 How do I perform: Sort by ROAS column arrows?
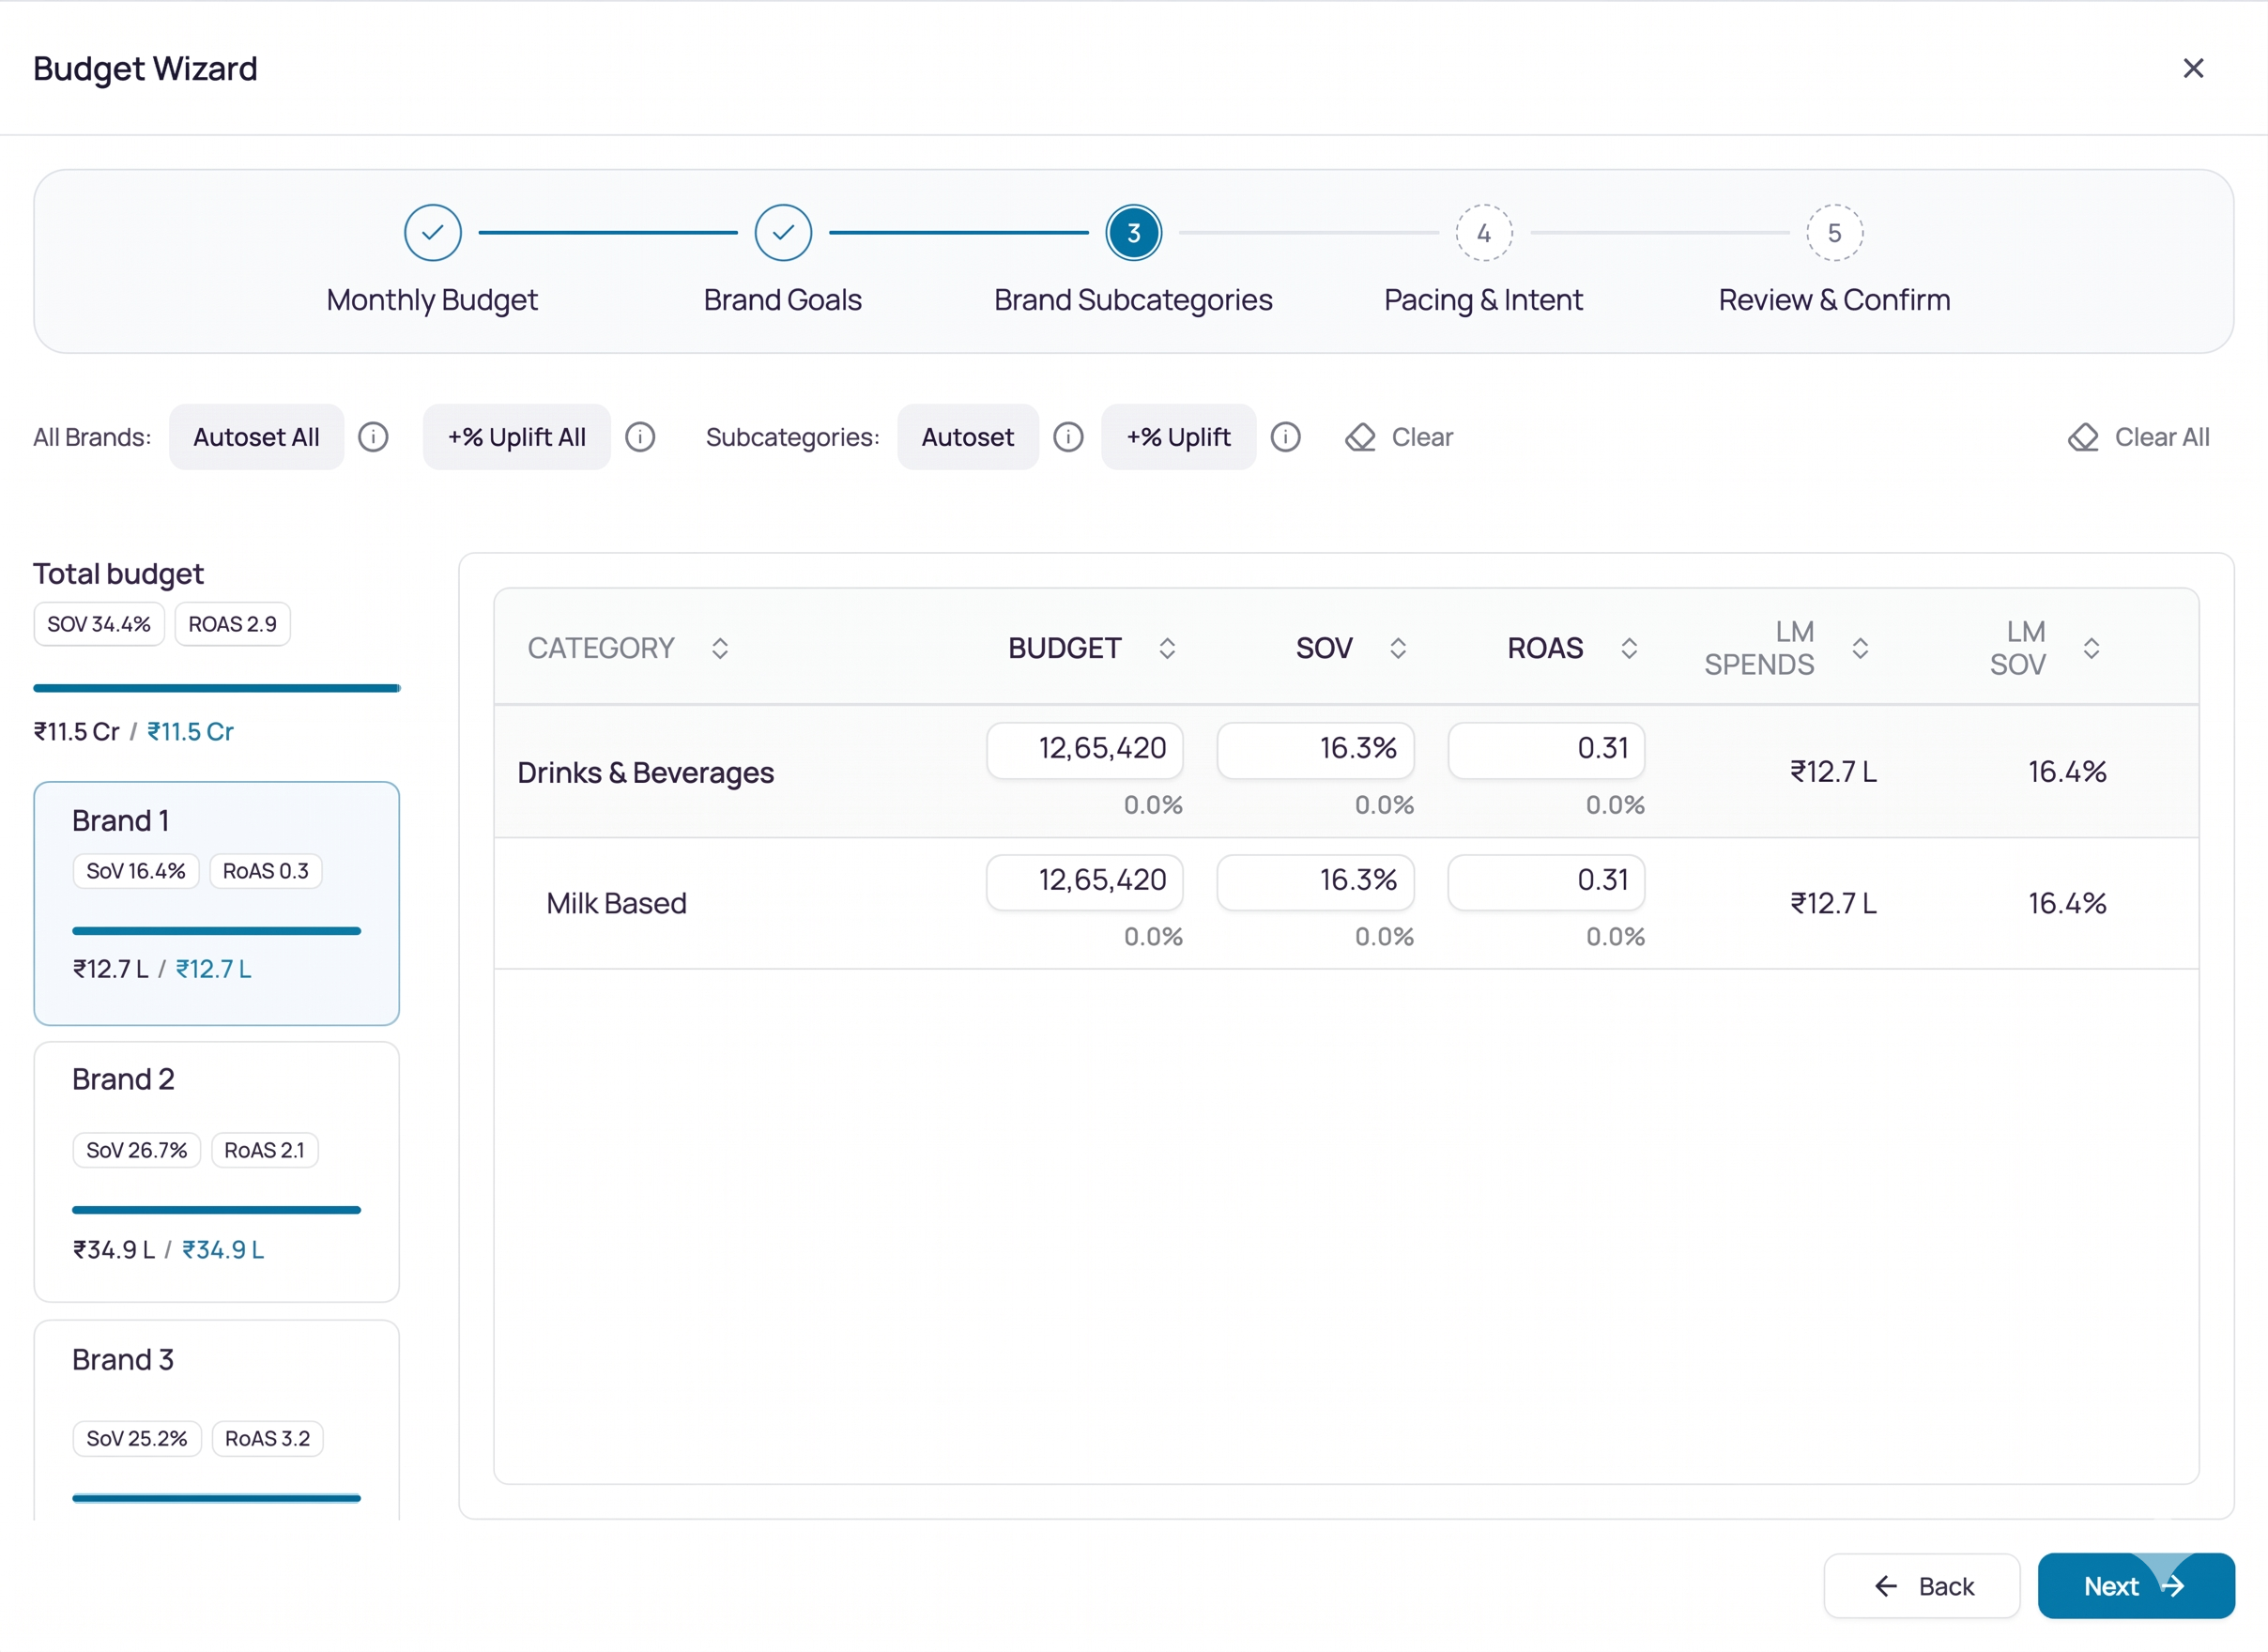[1629, 648]
